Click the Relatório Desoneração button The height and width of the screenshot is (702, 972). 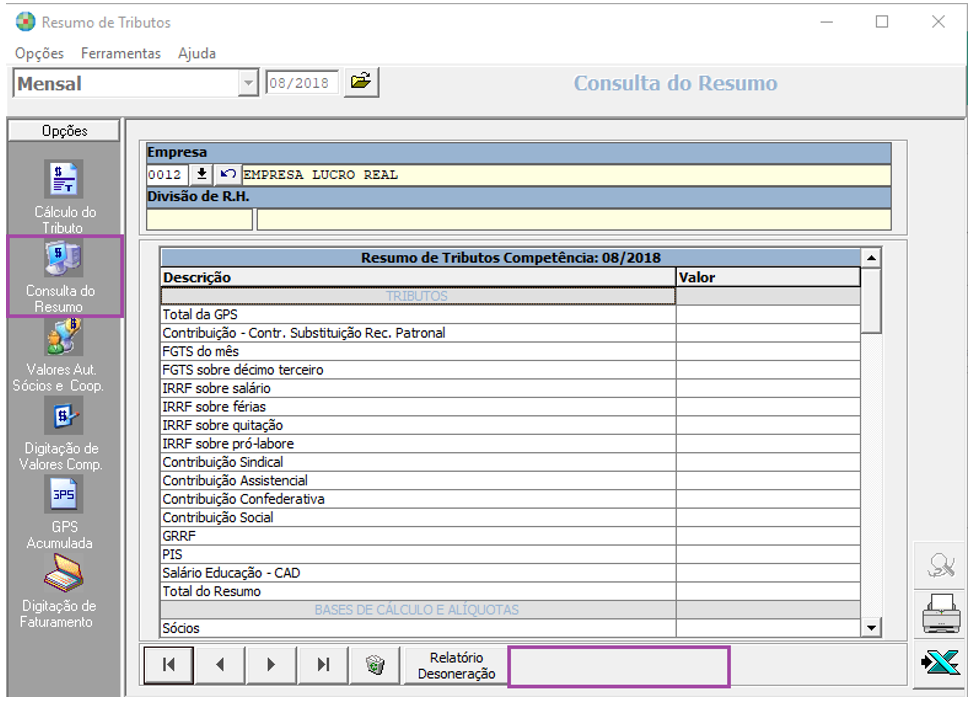pyautogui.click(x=456, y=665)
